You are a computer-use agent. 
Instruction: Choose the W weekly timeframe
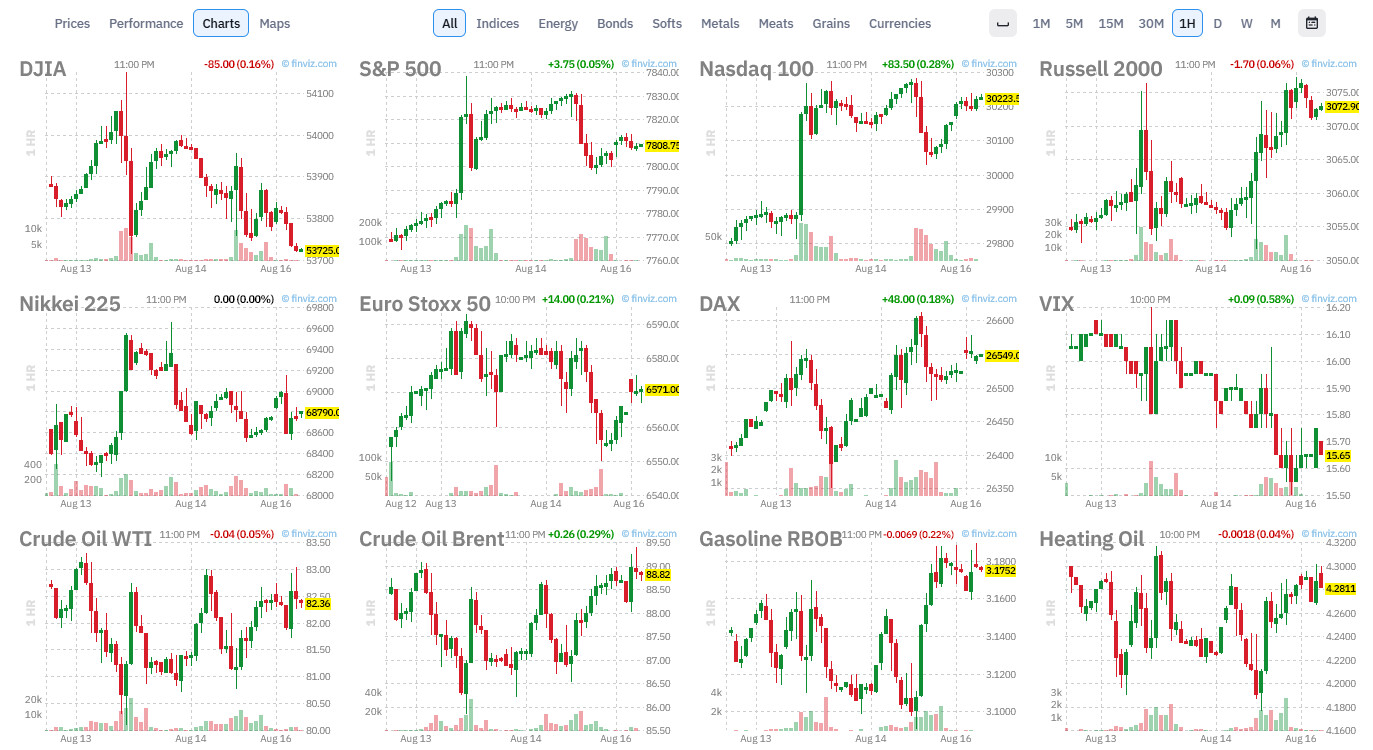click(x=1246, y=23)
